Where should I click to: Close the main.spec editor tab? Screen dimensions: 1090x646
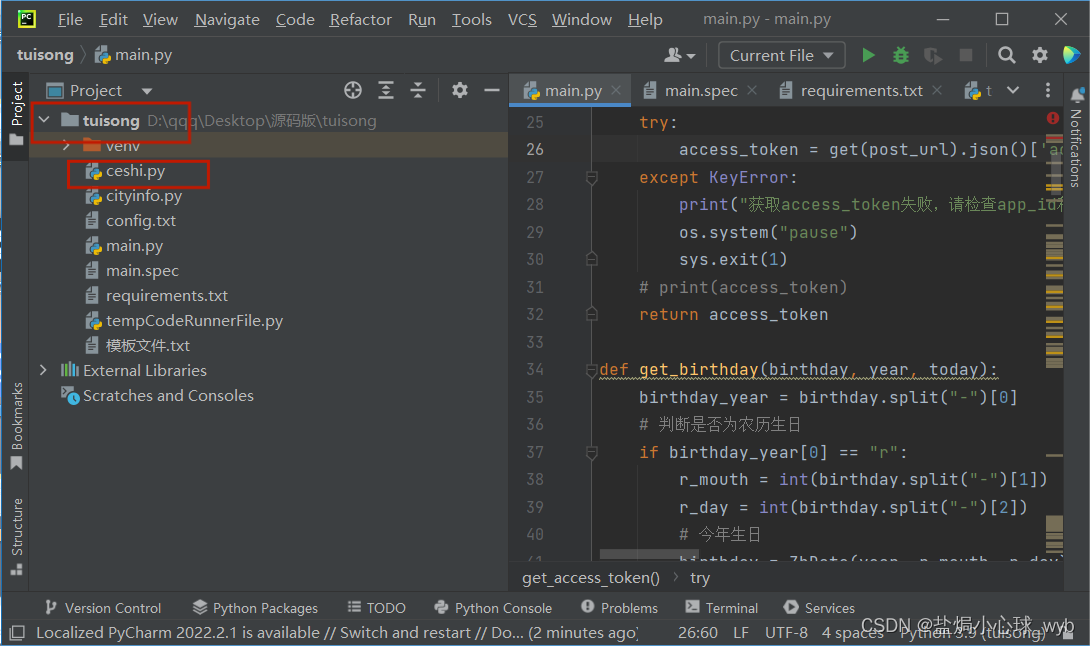point(751,90)
